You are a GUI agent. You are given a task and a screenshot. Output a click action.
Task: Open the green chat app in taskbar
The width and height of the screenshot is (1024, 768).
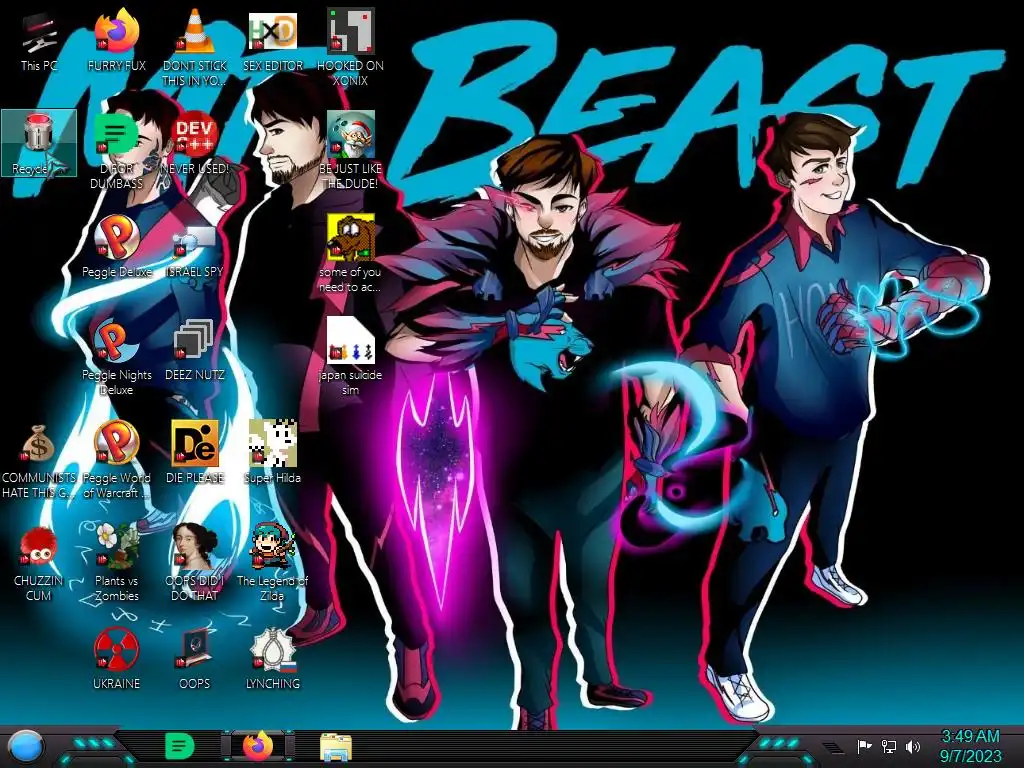point(180,746)
